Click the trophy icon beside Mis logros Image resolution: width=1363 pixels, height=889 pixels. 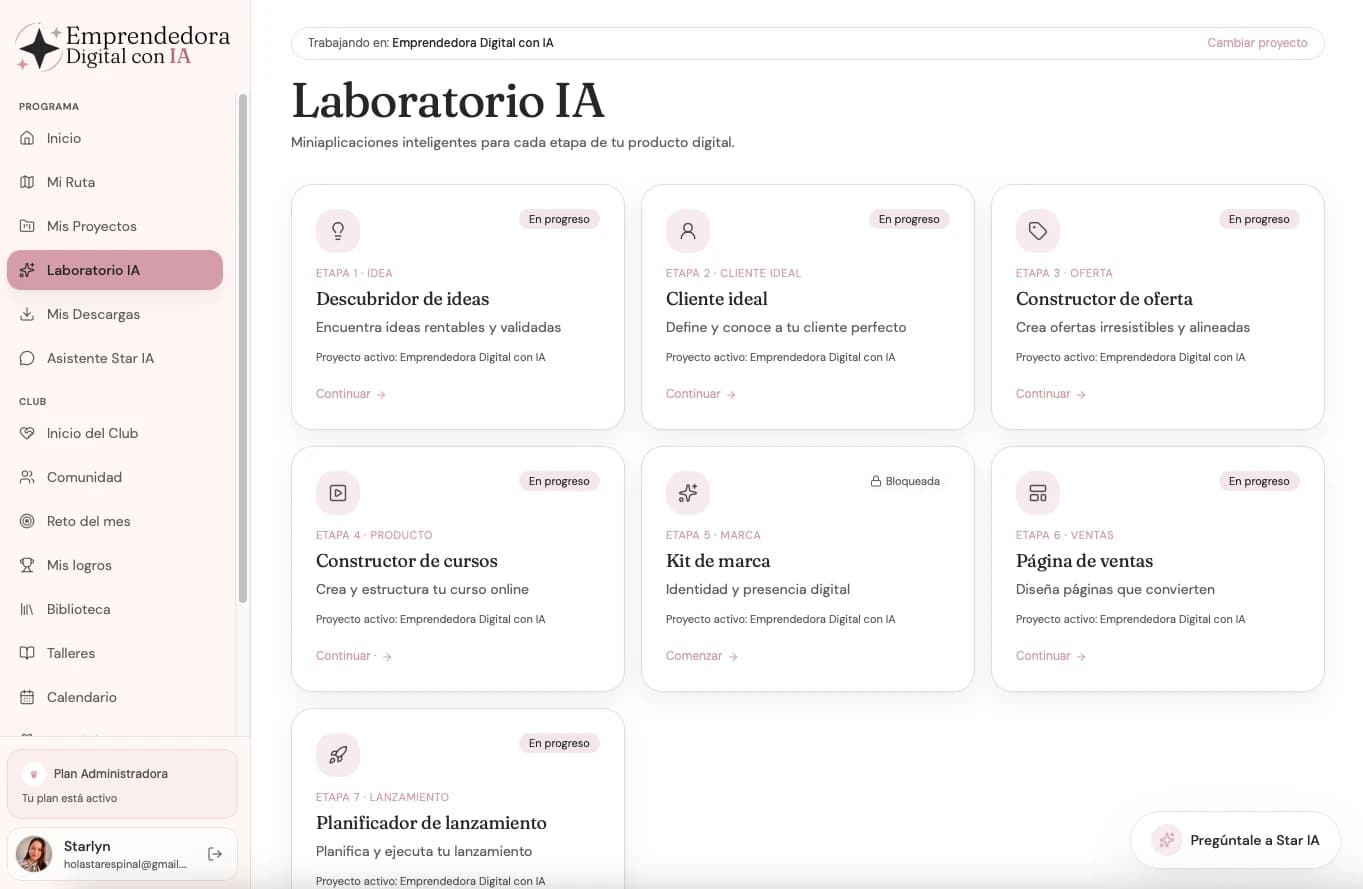tap(27, 565)
